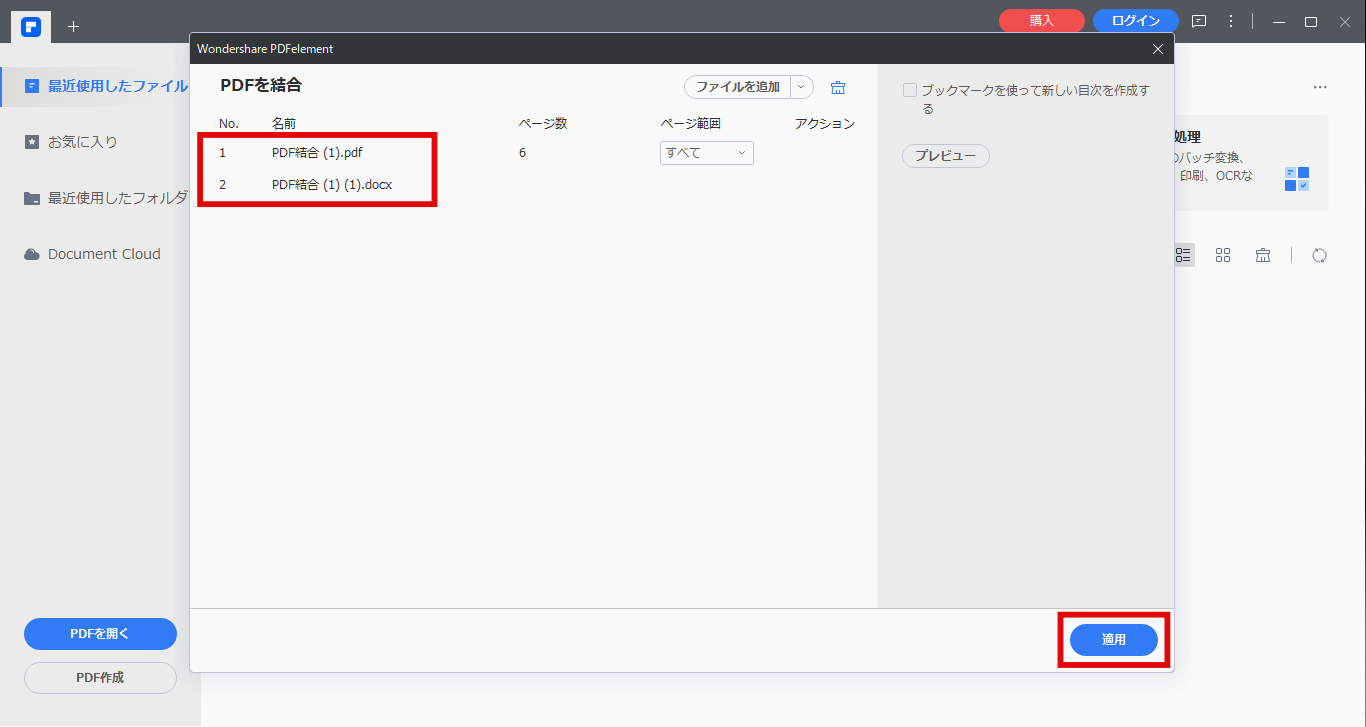Open the ページ範囲 すべて dropdown
The width and height of the screenshot is (1366, 727).
click(x=706, y=153)
